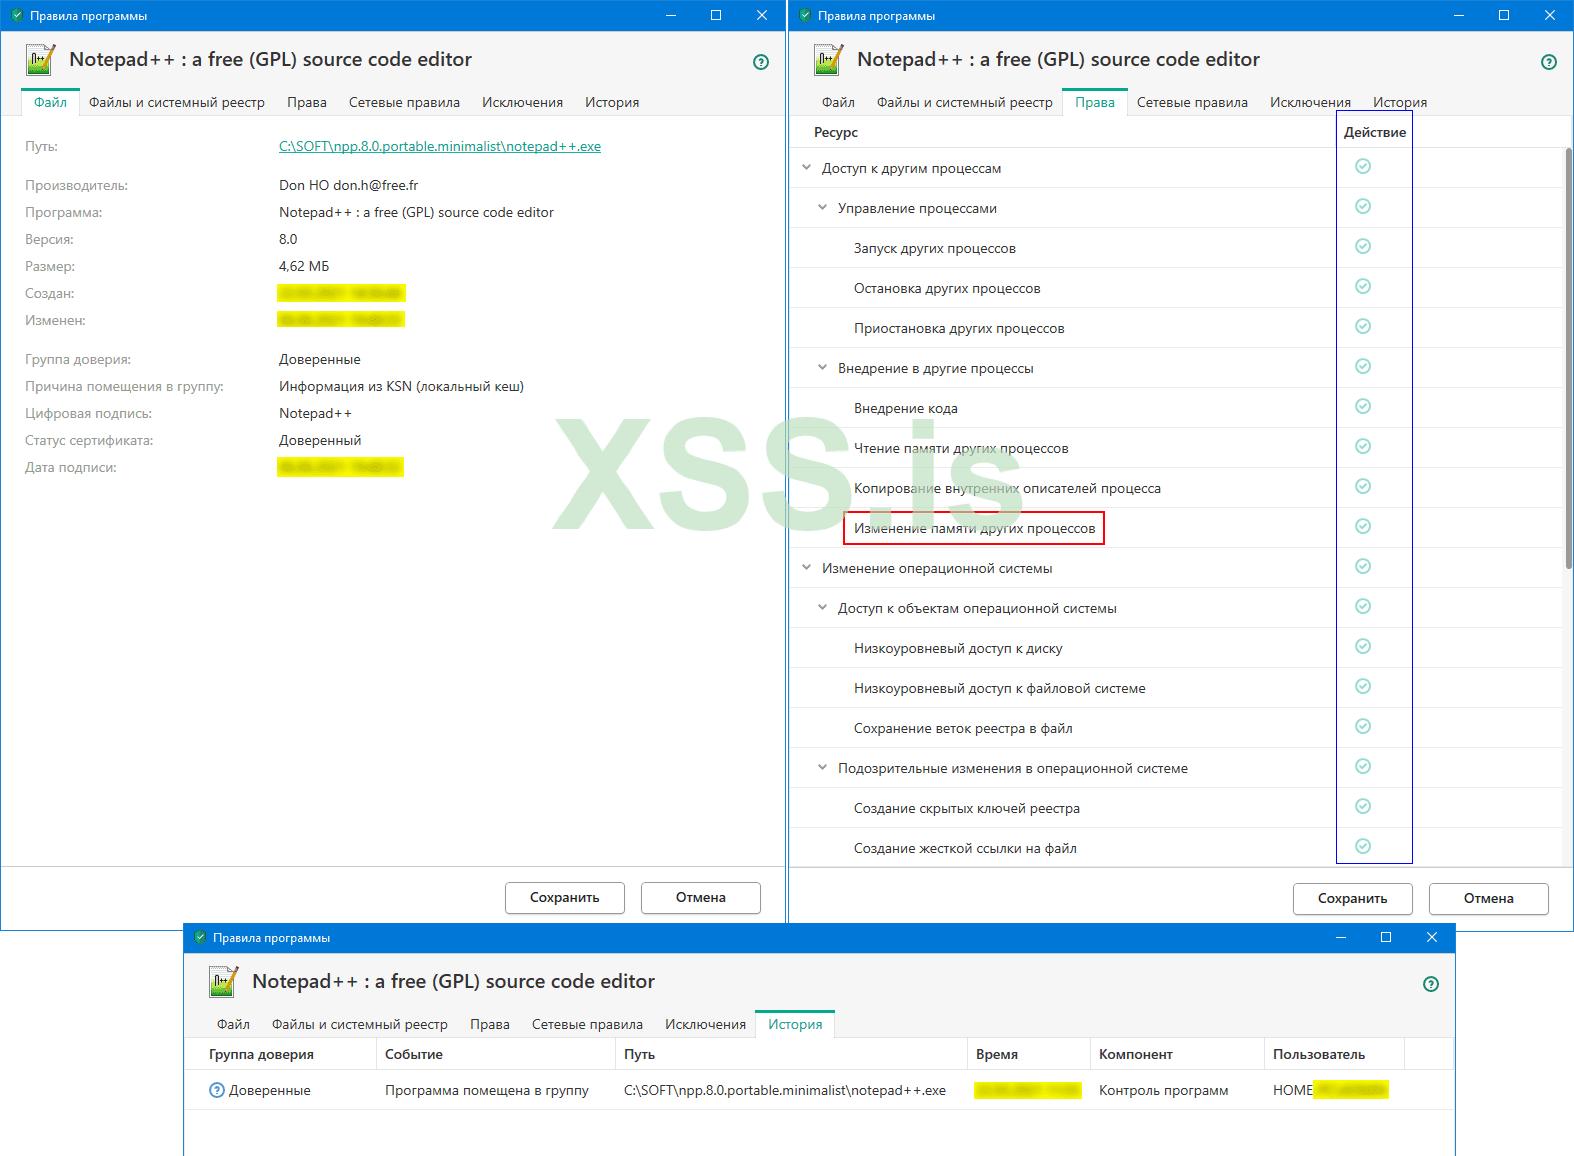This screenshot has height=1156, width=1574.
Task: Open action menu for Внедрение кода
Action: click(x=1363, y=406)
